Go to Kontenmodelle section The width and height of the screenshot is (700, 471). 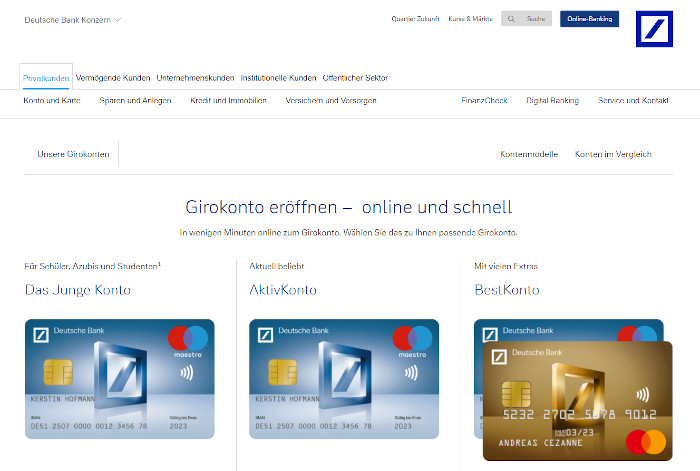point(529,154)
